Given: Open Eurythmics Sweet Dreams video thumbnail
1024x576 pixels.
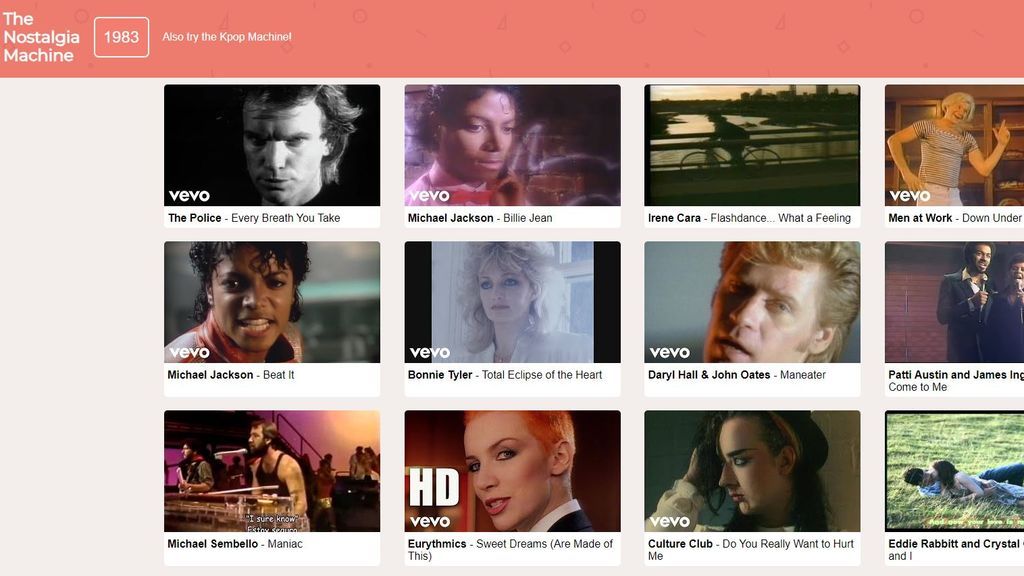Looking at the screenshot, I should pyautogui.click(x=513, y=471).
